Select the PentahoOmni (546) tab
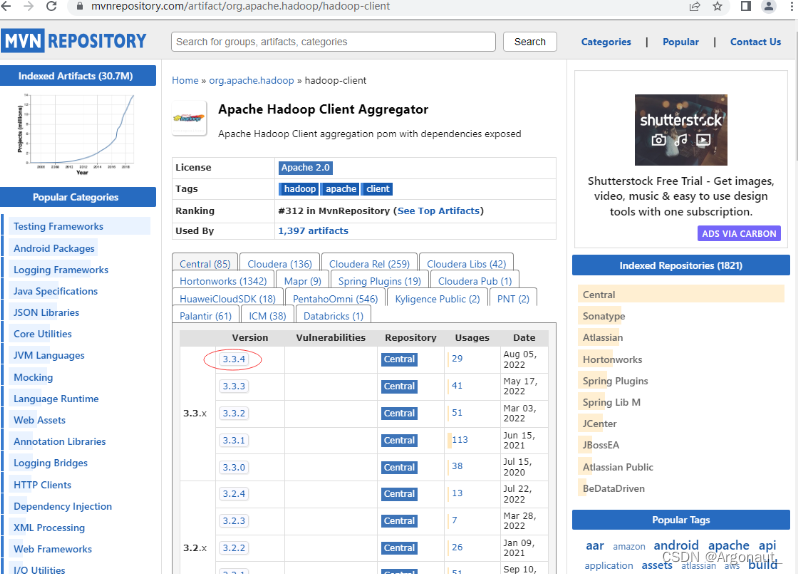The height and width of the screenshot is (574, 798). pos(335,299)
